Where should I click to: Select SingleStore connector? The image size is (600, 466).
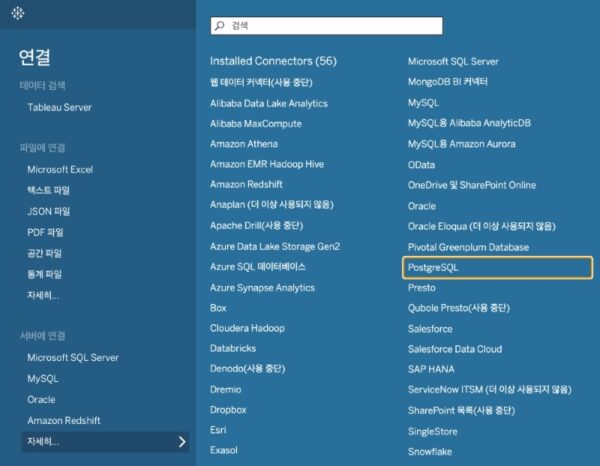coord(432,432)
